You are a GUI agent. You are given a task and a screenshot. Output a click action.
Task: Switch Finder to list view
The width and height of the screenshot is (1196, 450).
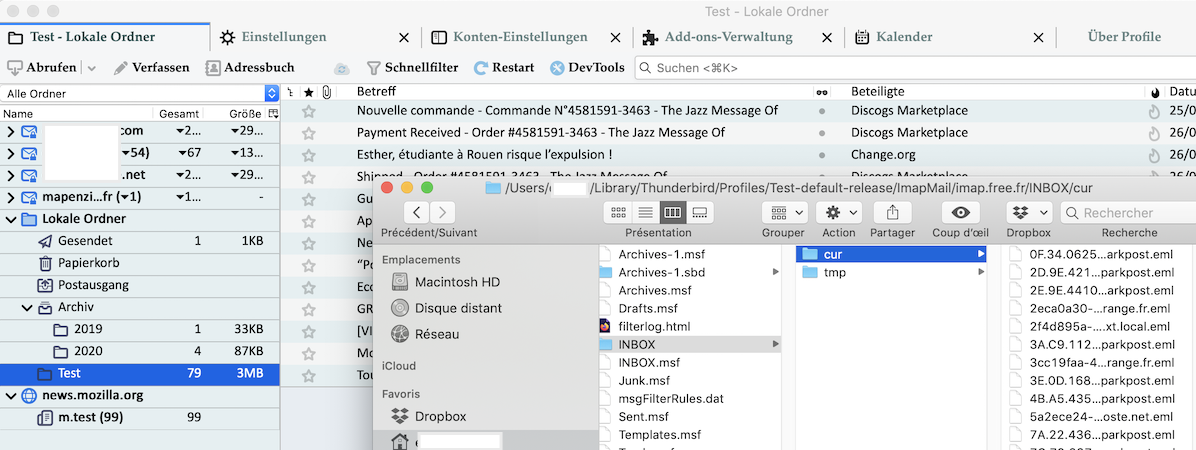pos(645,212)
